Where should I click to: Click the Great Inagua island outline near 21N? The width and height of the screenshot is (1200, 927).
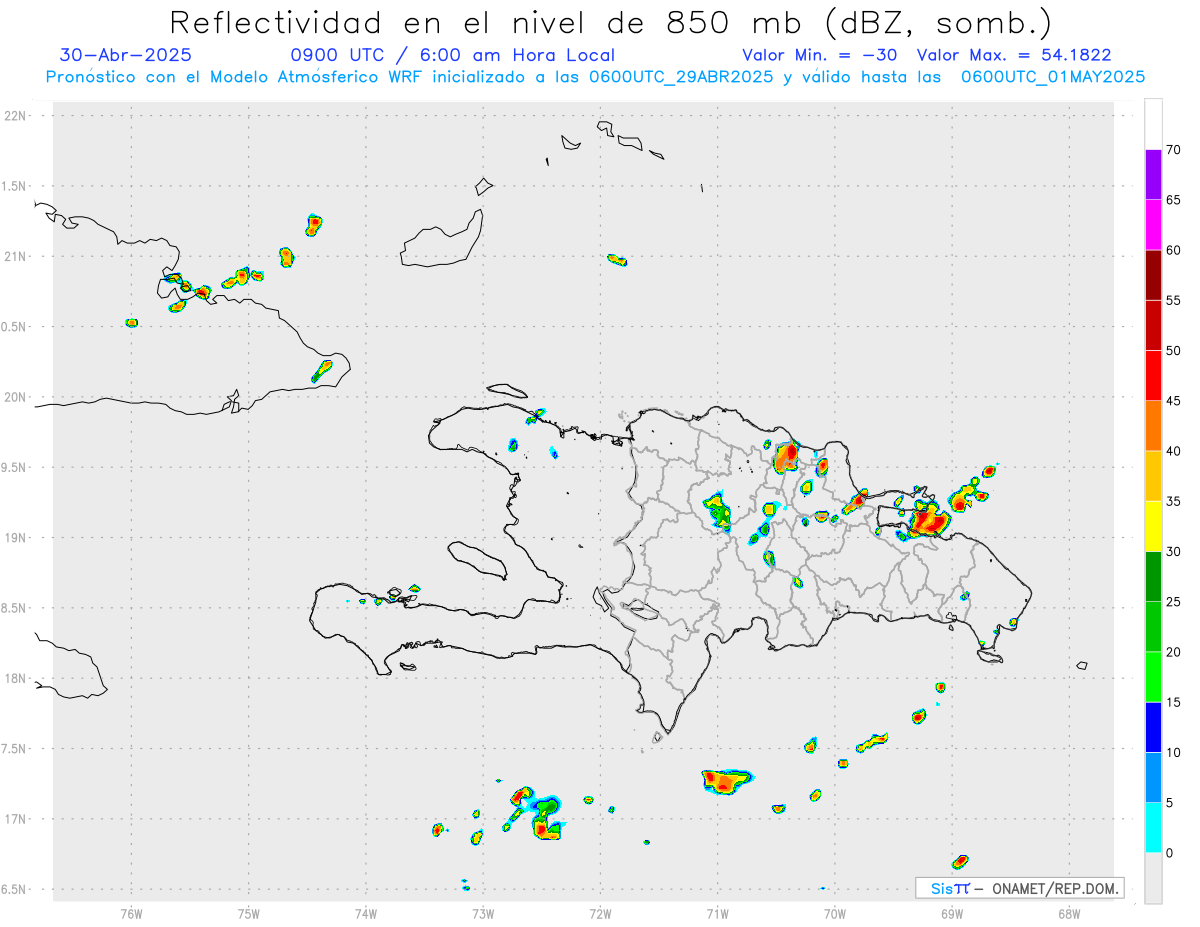pos(442,238)
